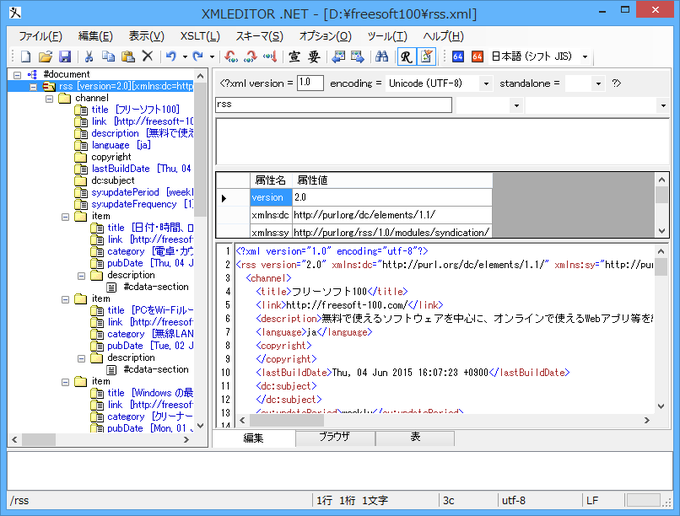Paste from the clipboard icon
Viewport: 680px width, 516px height.
[x=128, y=56]
